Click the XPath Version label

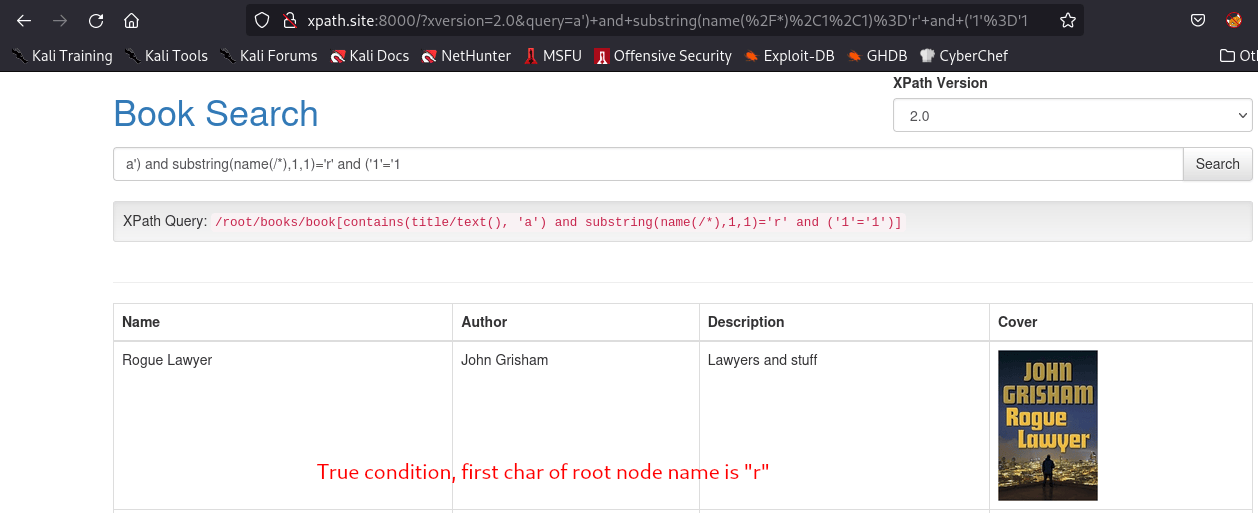pyautogui.click(x=940, y=83)
